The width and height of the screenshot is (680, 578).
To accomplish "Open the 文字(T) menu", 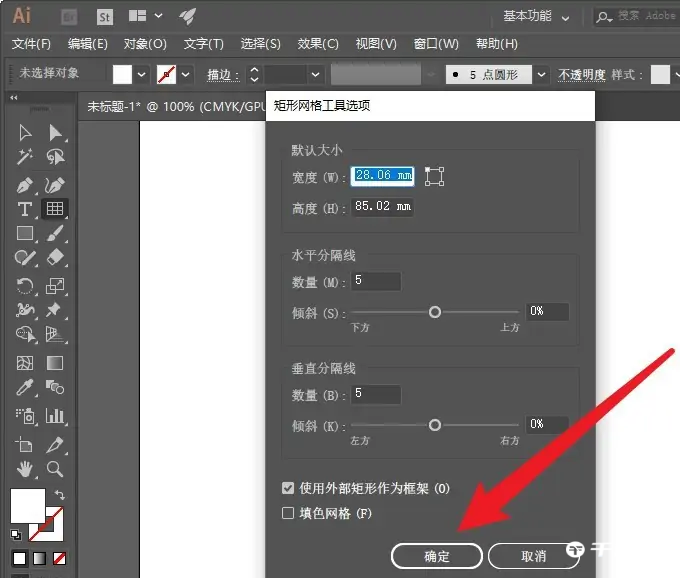I will click(x=203, y=44).
